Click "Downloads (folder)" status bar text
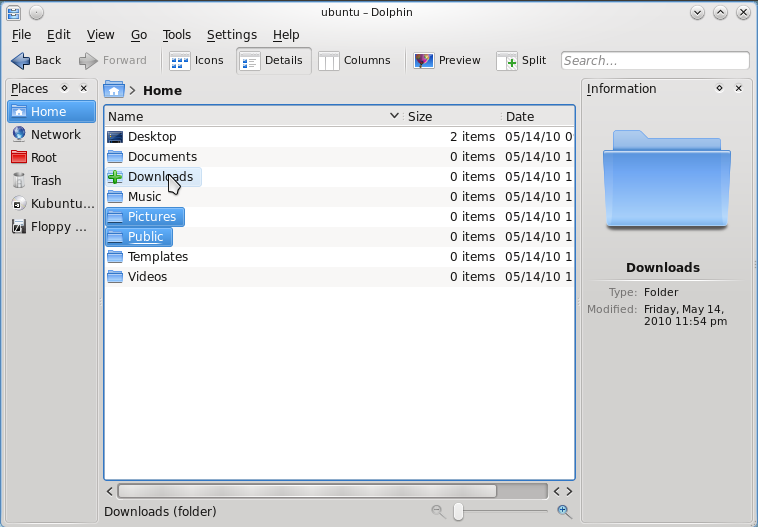758x527 pixels. [160, 512]
